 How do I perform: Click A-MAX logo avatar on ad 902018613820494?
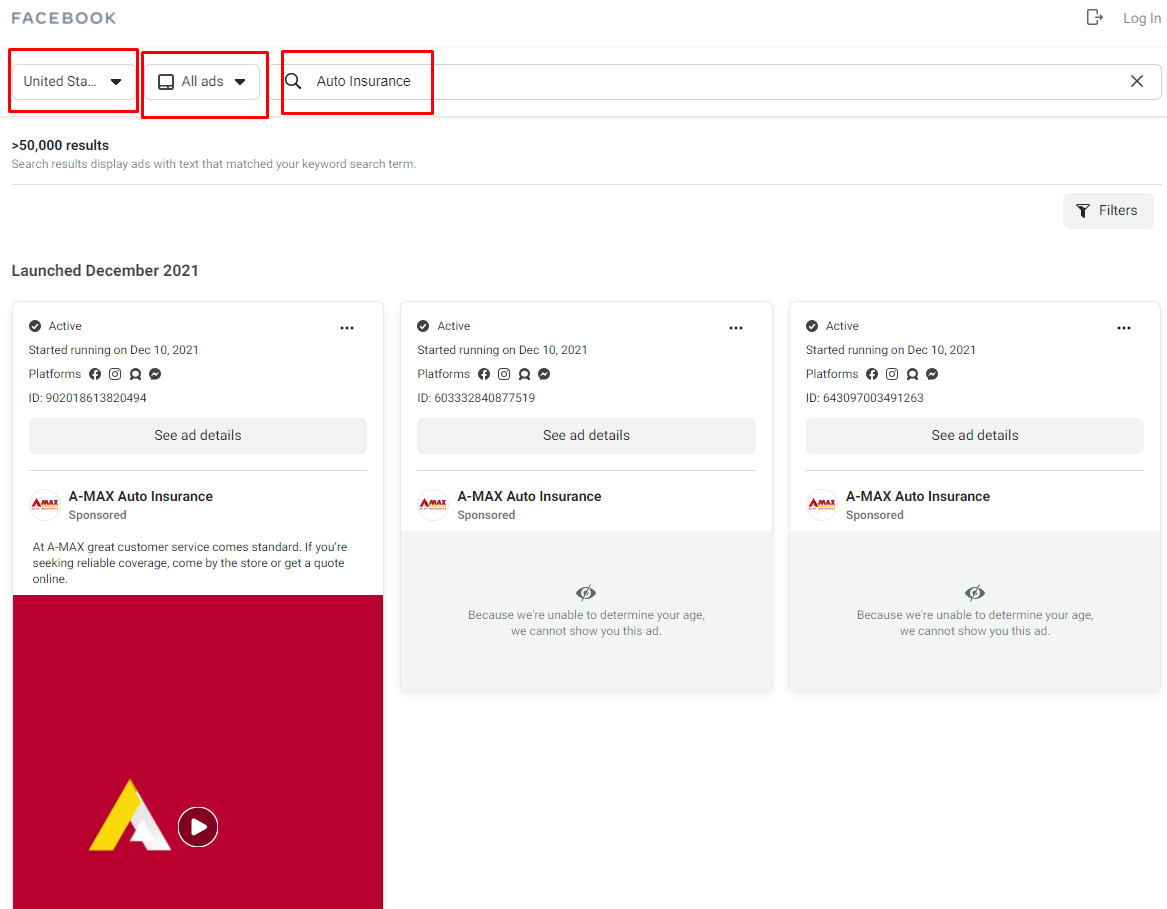(45, 504)
